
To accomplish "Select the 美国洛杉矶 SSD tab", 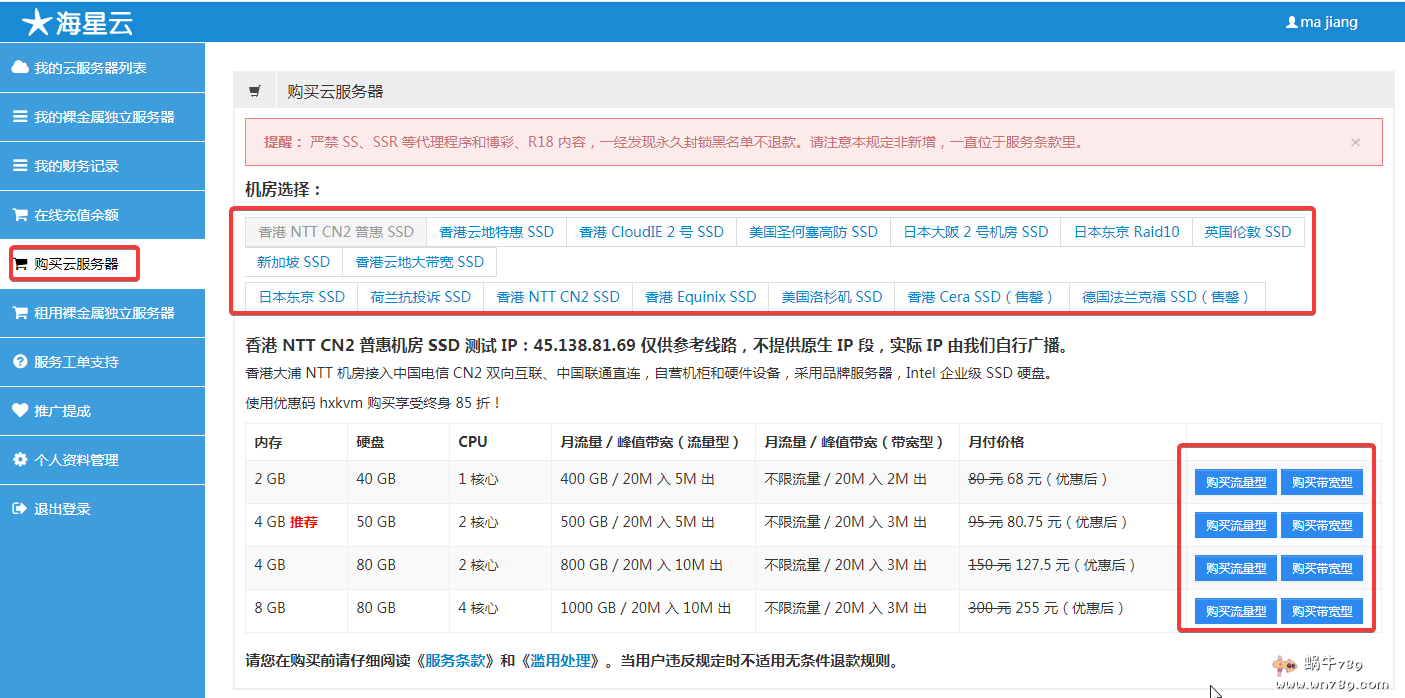I will [831, 296].
